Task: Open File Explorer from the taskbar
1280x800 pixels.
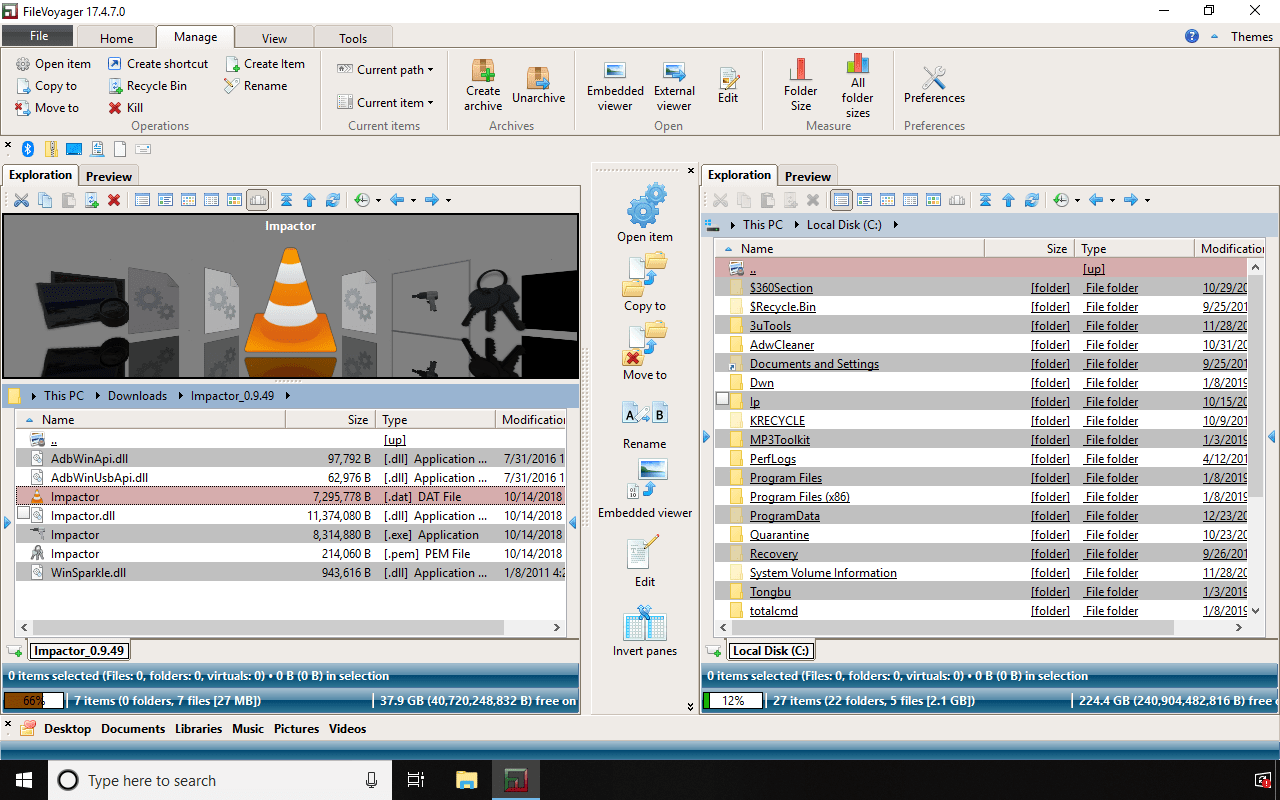Action: tap(467, 780)
